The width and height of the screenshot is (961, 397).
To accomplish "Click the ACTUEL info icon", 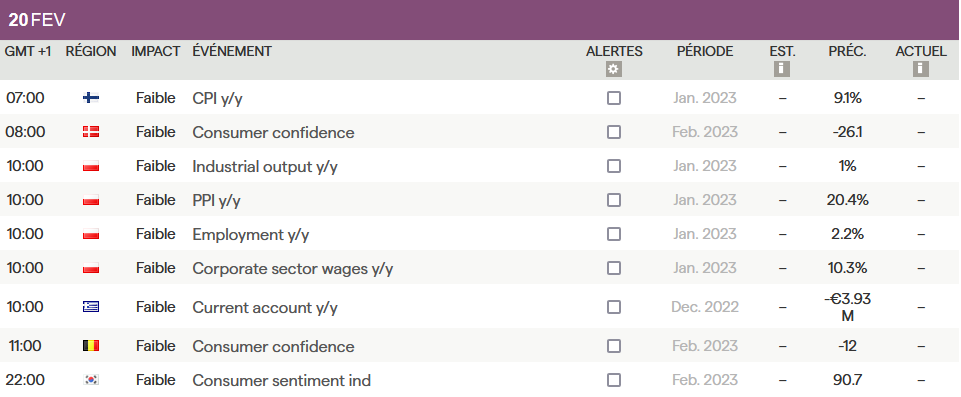I will [921, 69].
